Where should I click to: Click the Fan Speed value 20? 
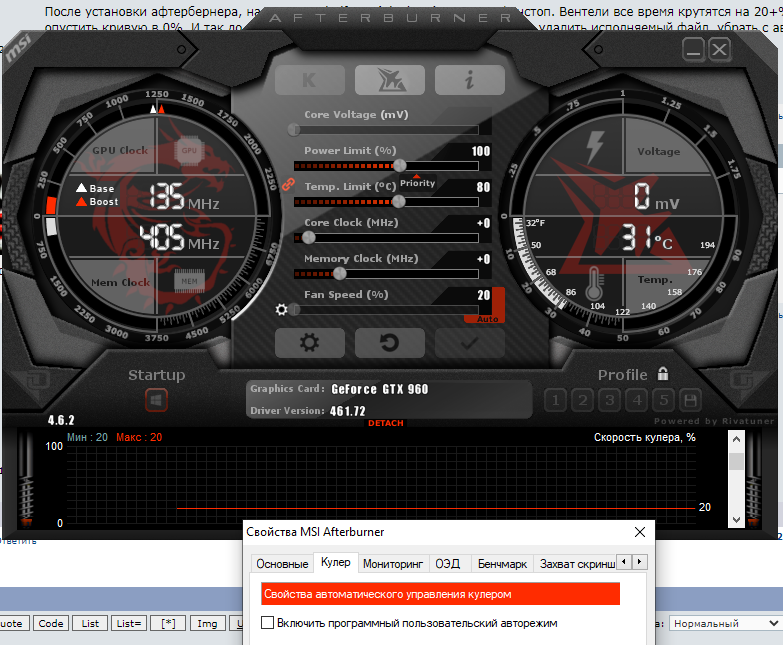pos(483,295)
